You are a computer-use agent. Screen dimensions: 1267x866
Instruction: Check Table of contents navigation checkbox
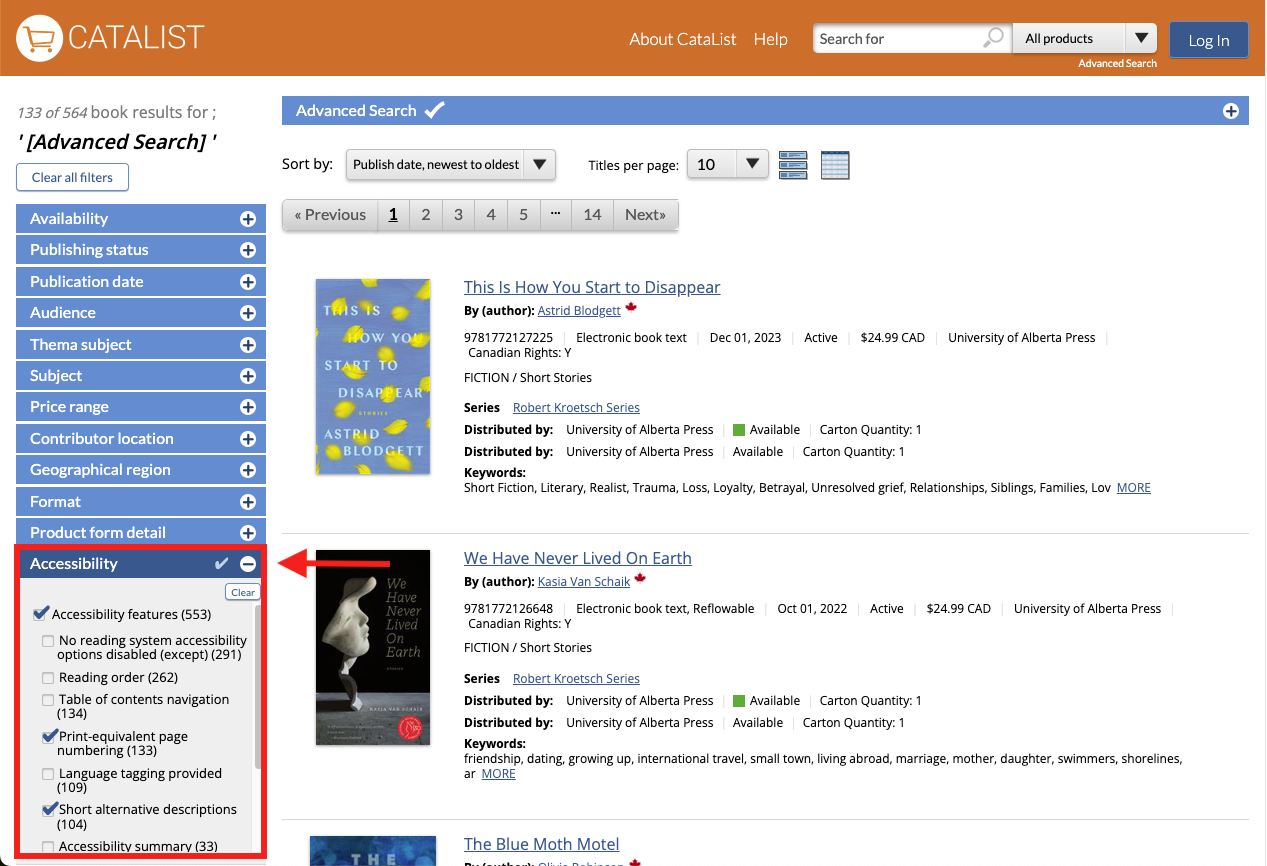(48, 700)
